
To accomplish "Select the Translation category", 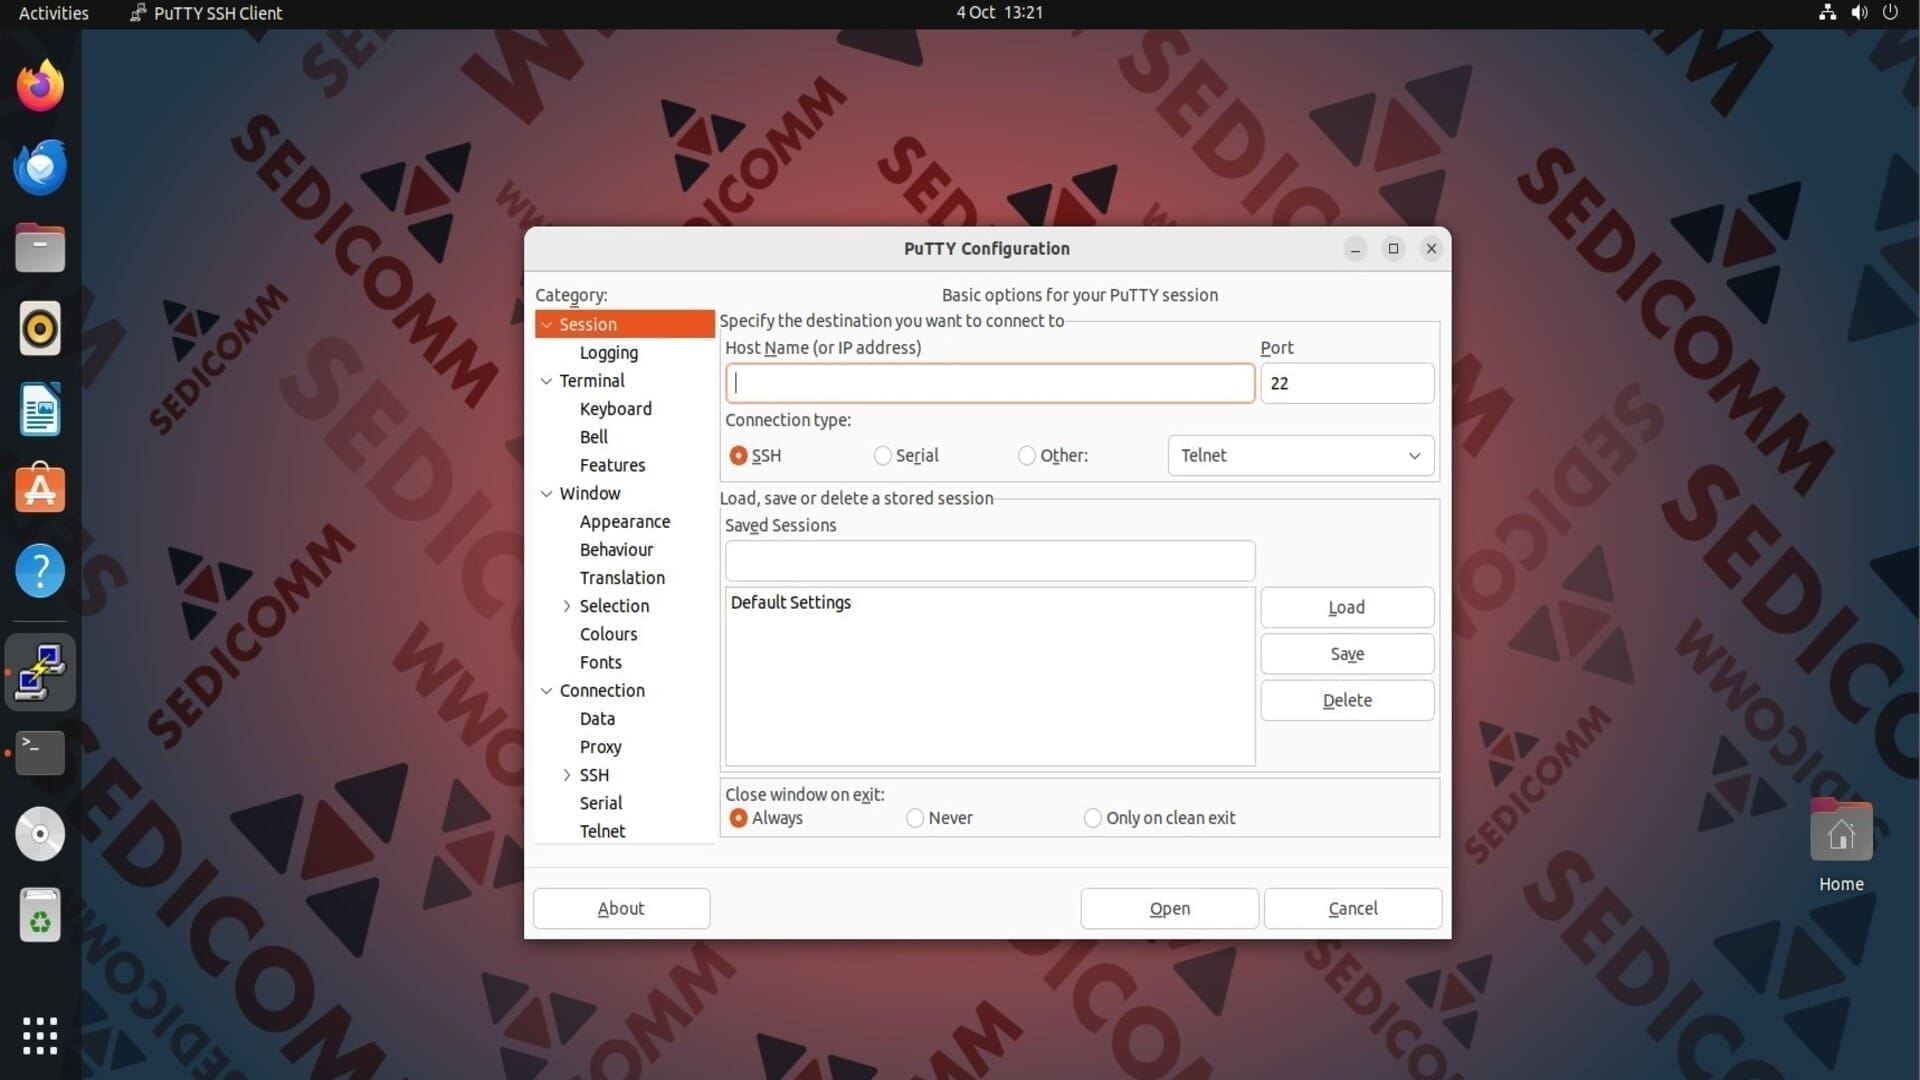I will (x=622, y=578).
